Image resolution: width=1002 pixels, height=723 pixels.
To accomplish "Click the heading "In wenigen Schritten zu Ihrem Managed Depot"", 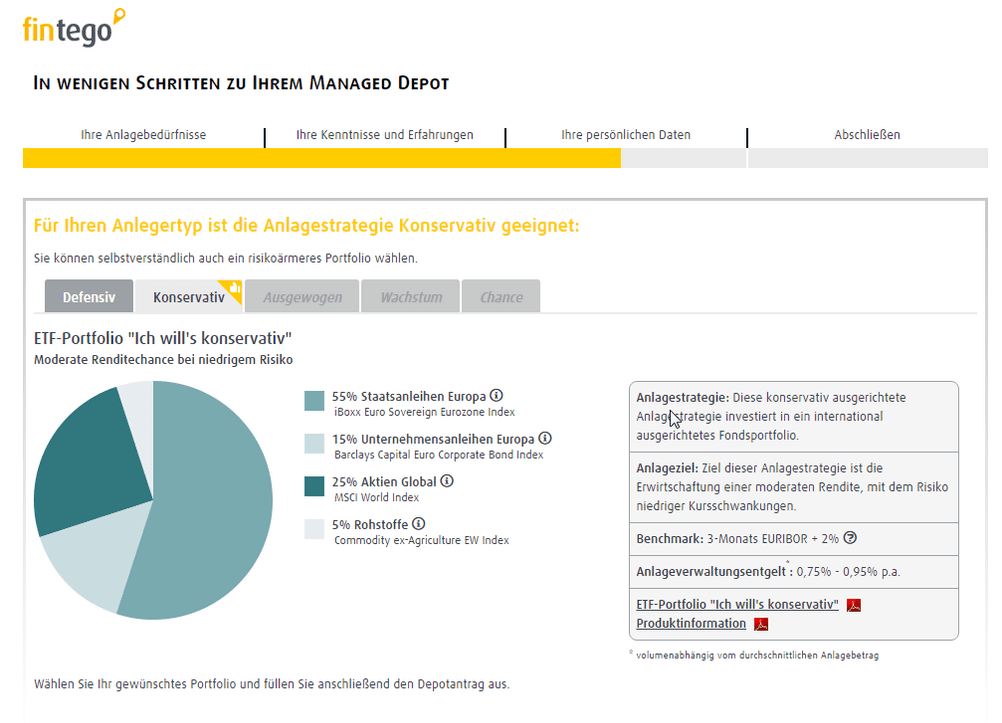I will point(241,83).
